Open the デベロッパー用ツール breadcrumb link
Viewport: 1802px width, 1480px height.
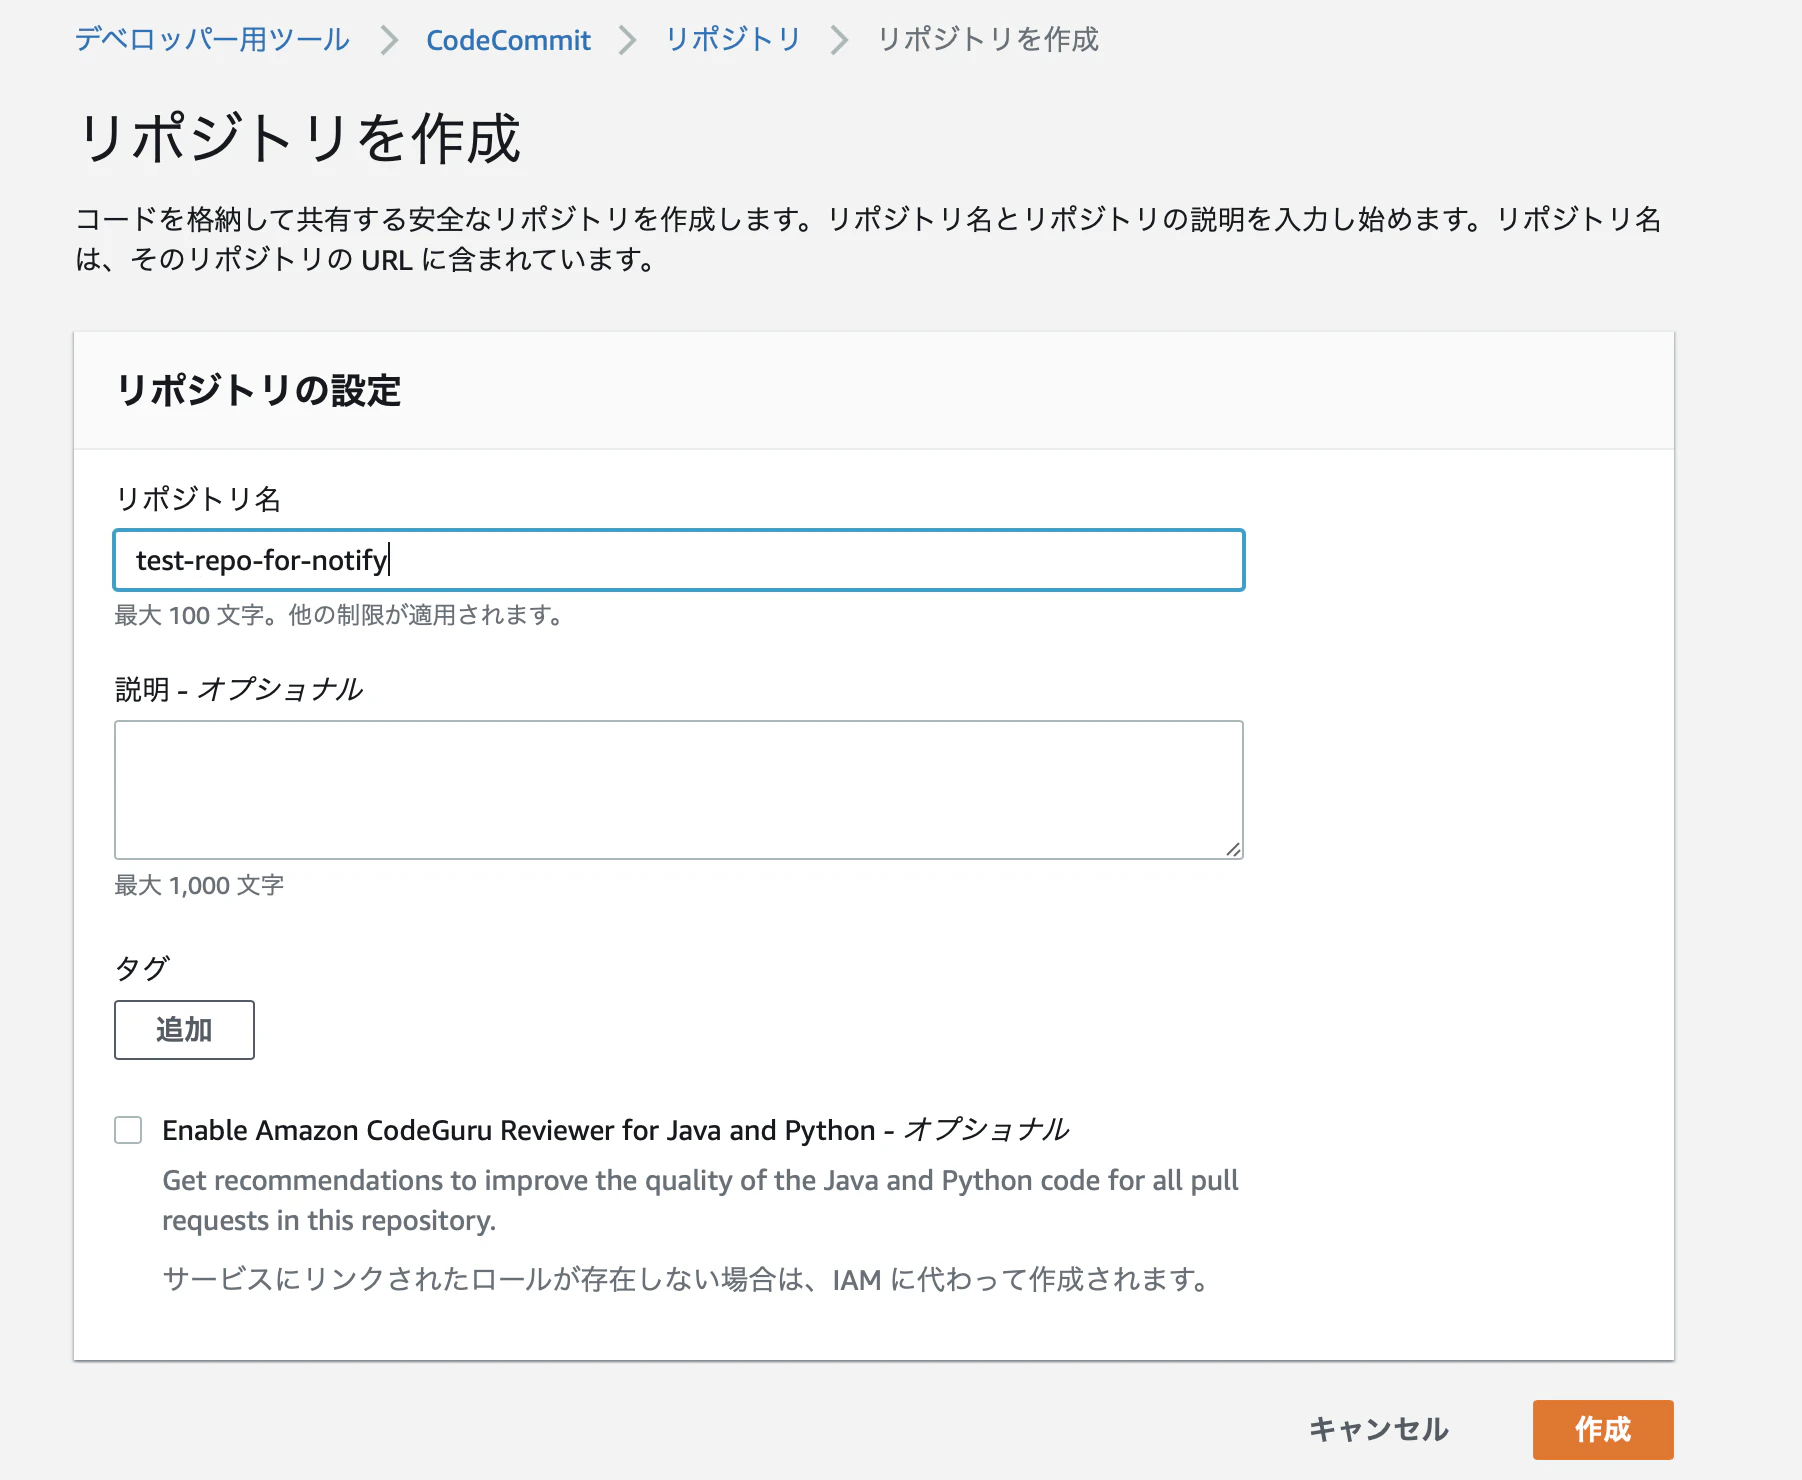tap(212, 40)
